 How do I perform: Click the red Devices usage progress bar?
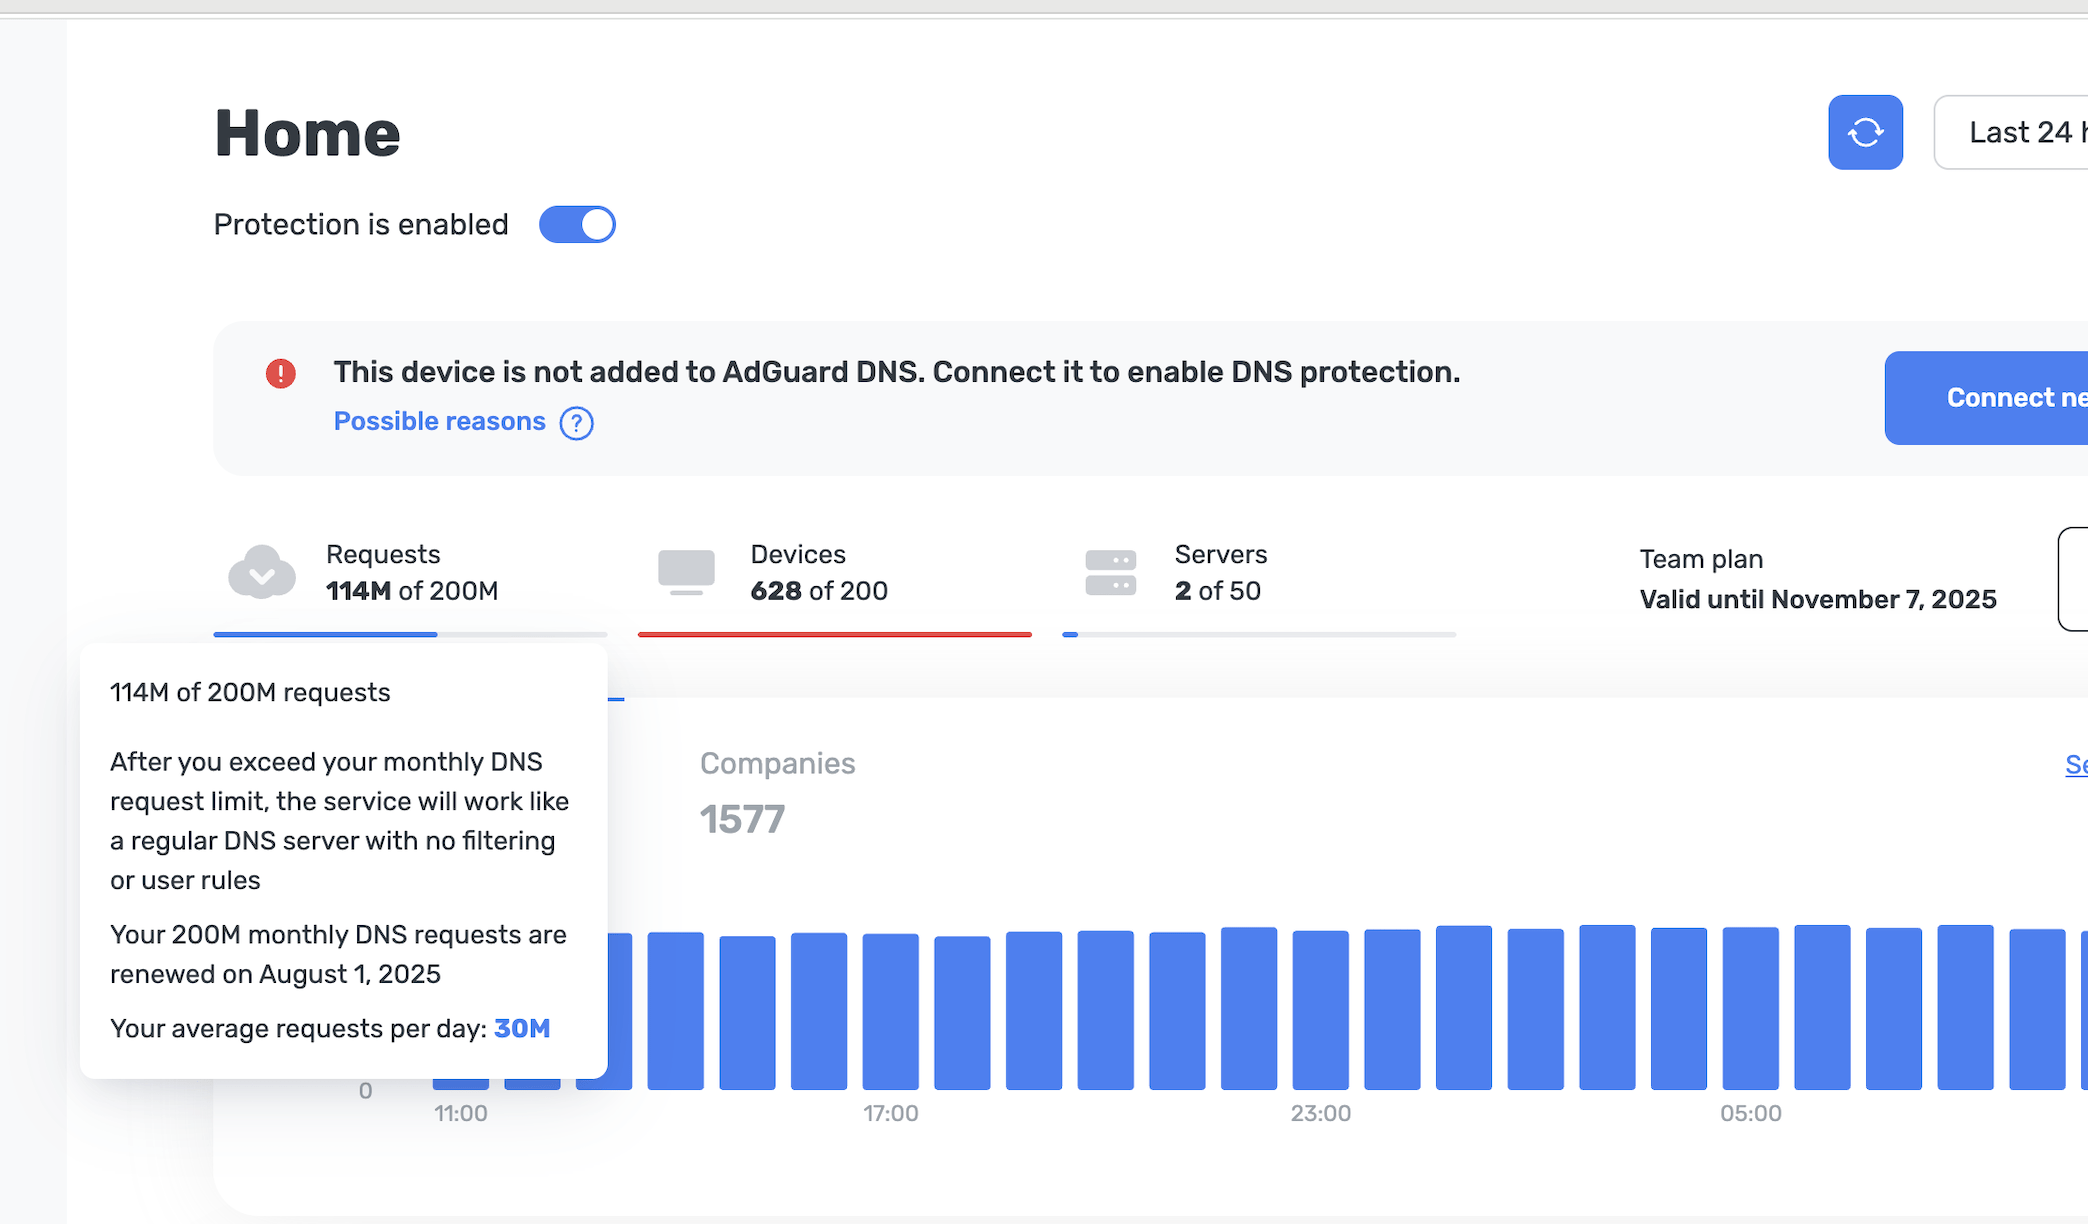pyautogui.click(x=834, y=634)
